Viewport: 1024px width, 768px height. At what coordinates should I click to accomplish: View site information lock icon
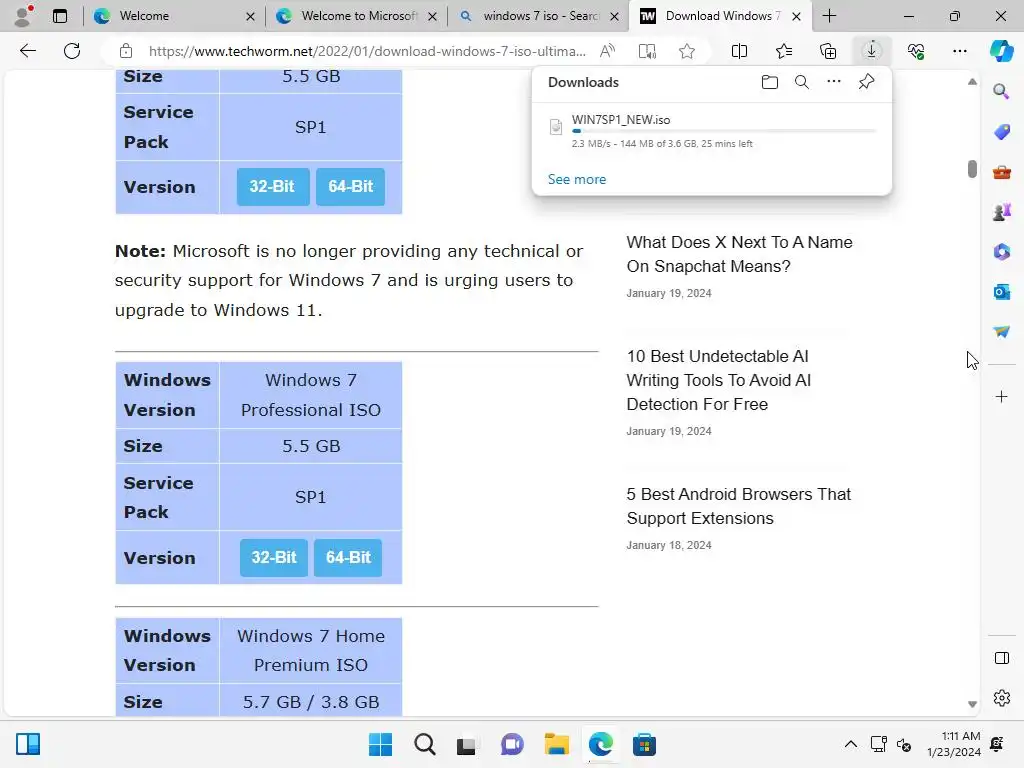pyautogui.click(x=126, y=51)
